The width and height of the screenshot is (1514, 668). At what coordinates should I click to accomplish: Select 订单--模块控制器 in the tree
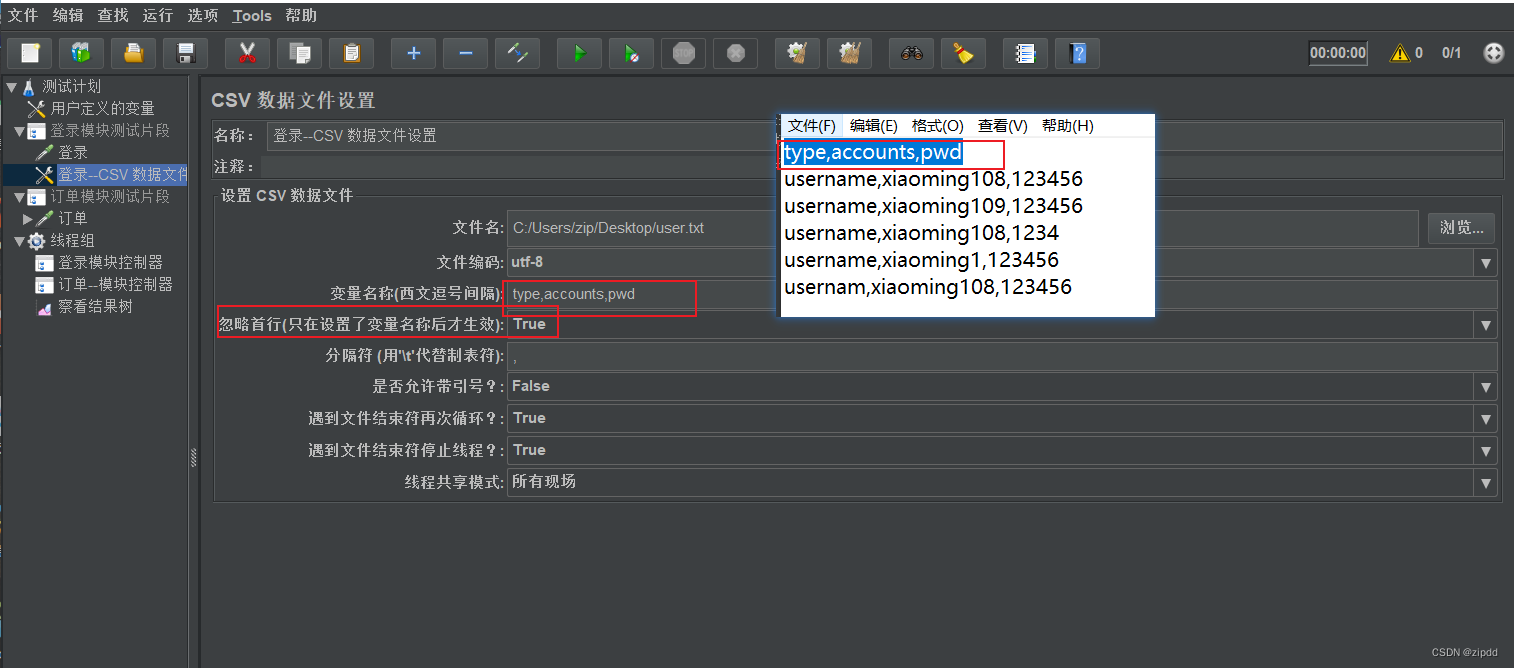pyautogui.click(x=115, y=284)
